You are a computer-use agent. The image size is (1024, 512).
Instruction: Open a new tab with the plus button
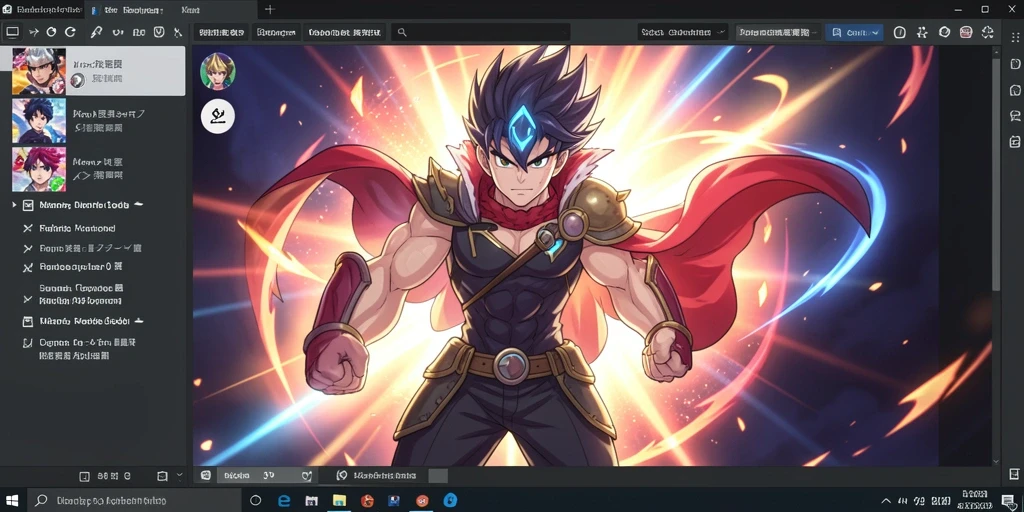(x=270, y=10)
